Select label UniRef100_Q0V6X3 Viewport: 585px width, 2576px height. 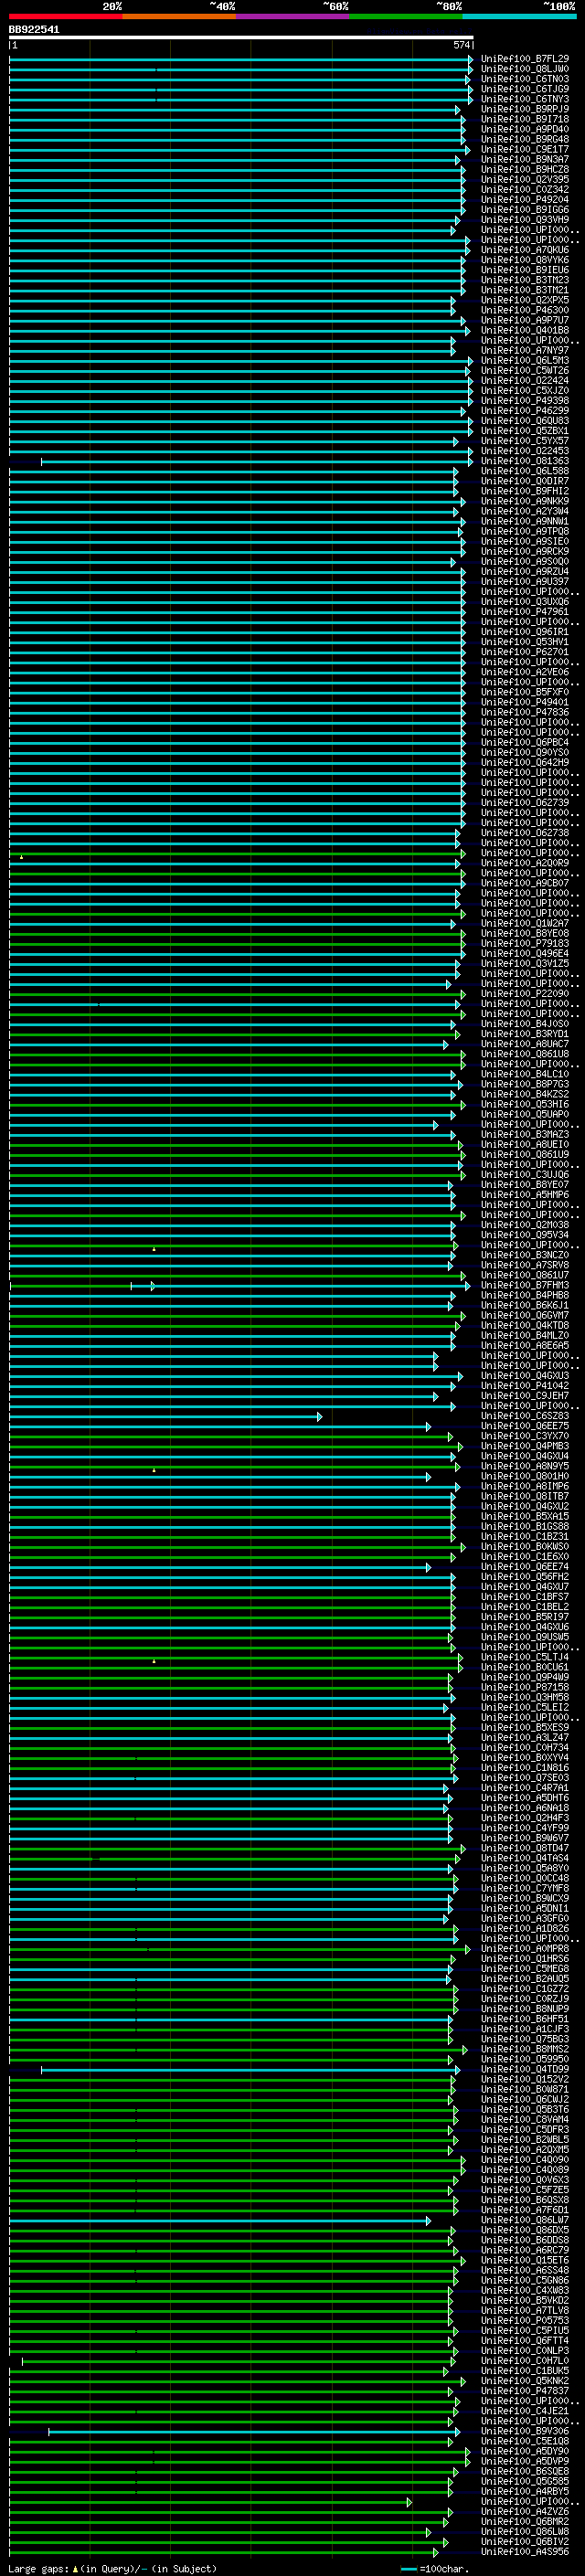point(524,2180)
